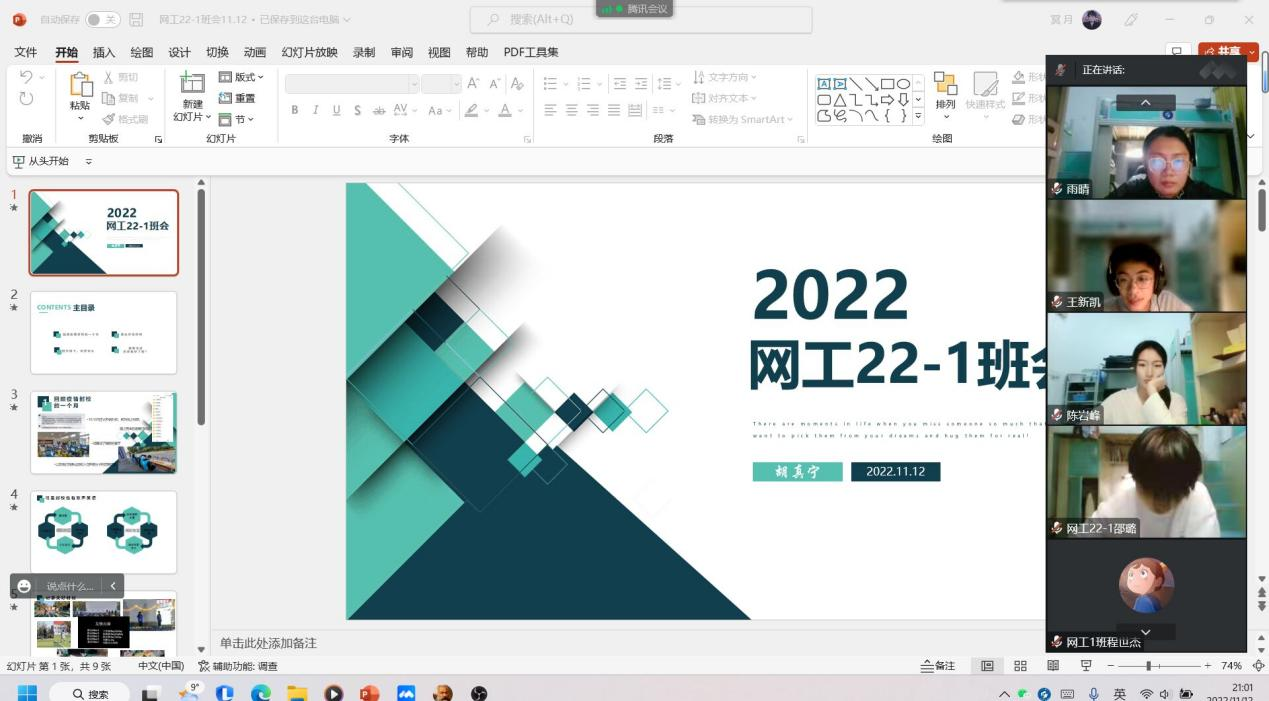Select the Arrange (排列) icon

945,84
